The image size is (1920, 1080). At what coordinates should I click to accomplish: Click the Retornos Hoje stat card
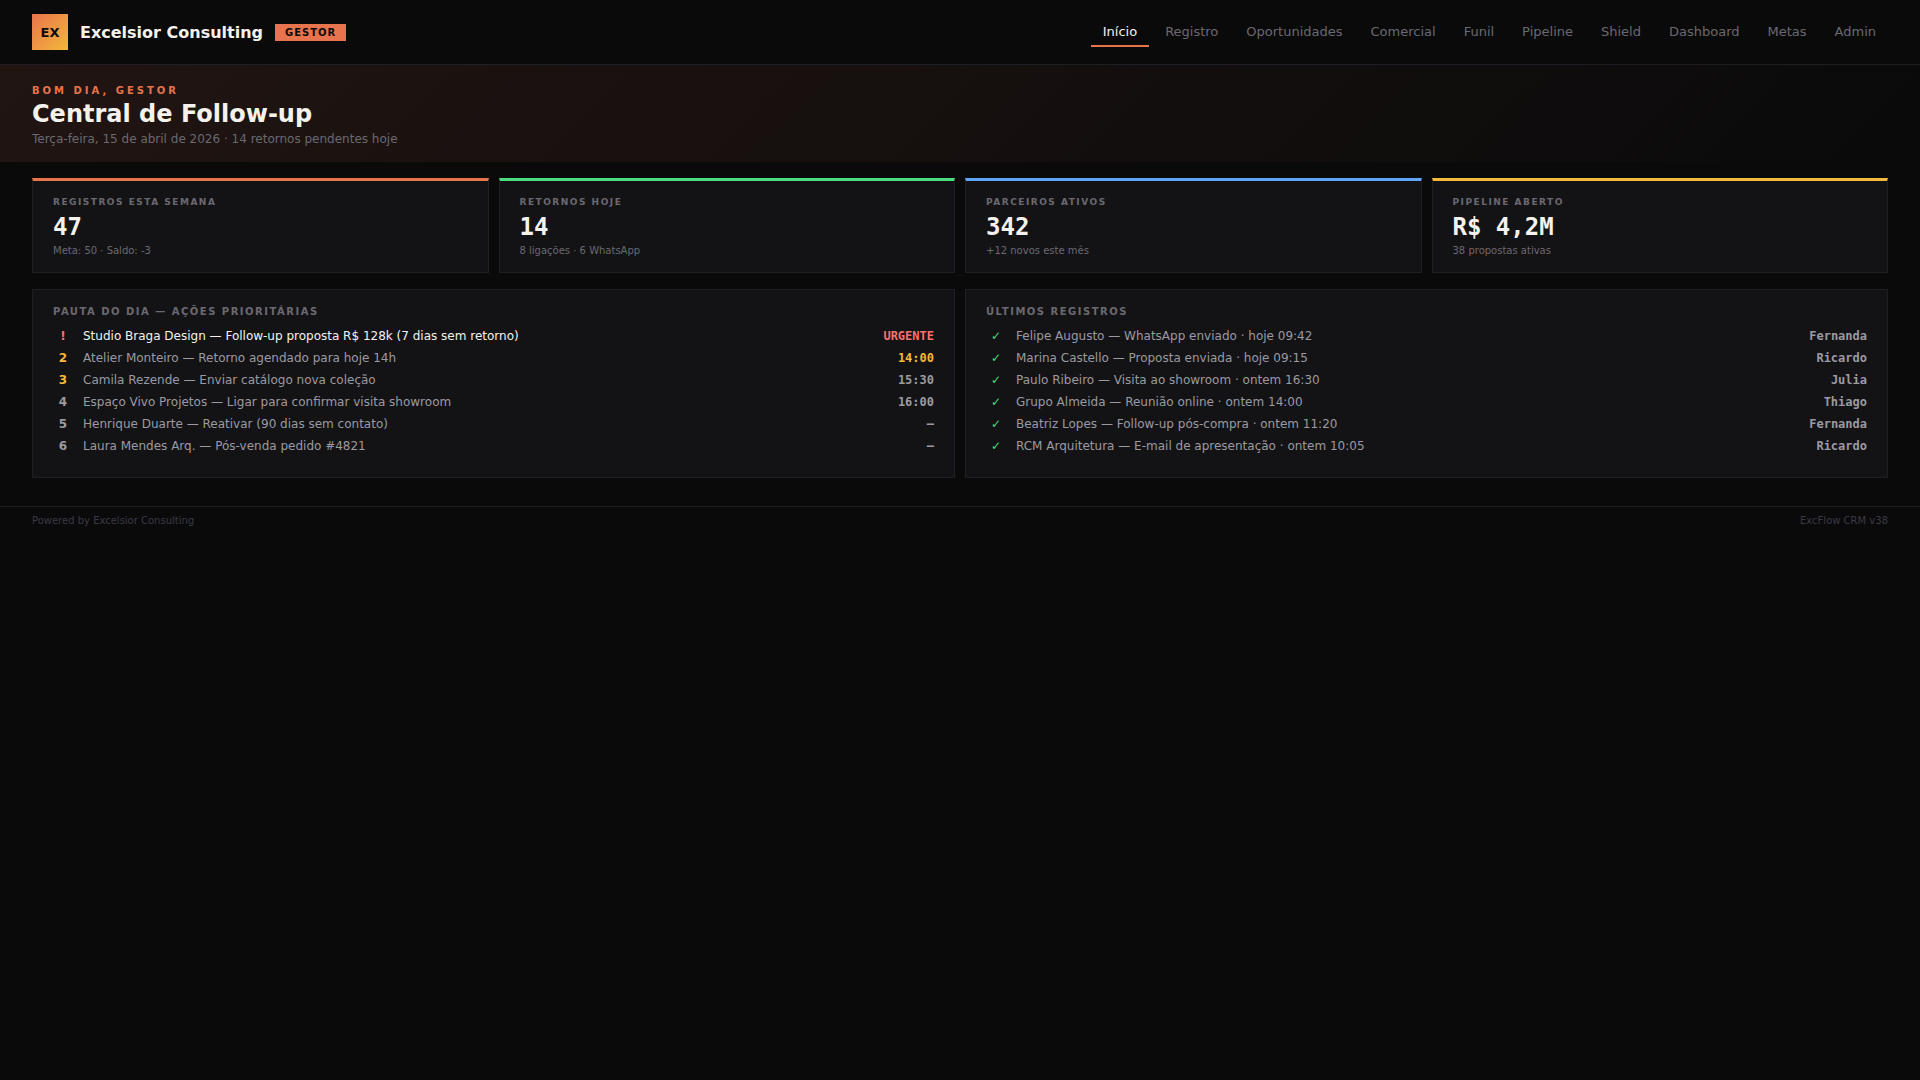pos(726,226)
